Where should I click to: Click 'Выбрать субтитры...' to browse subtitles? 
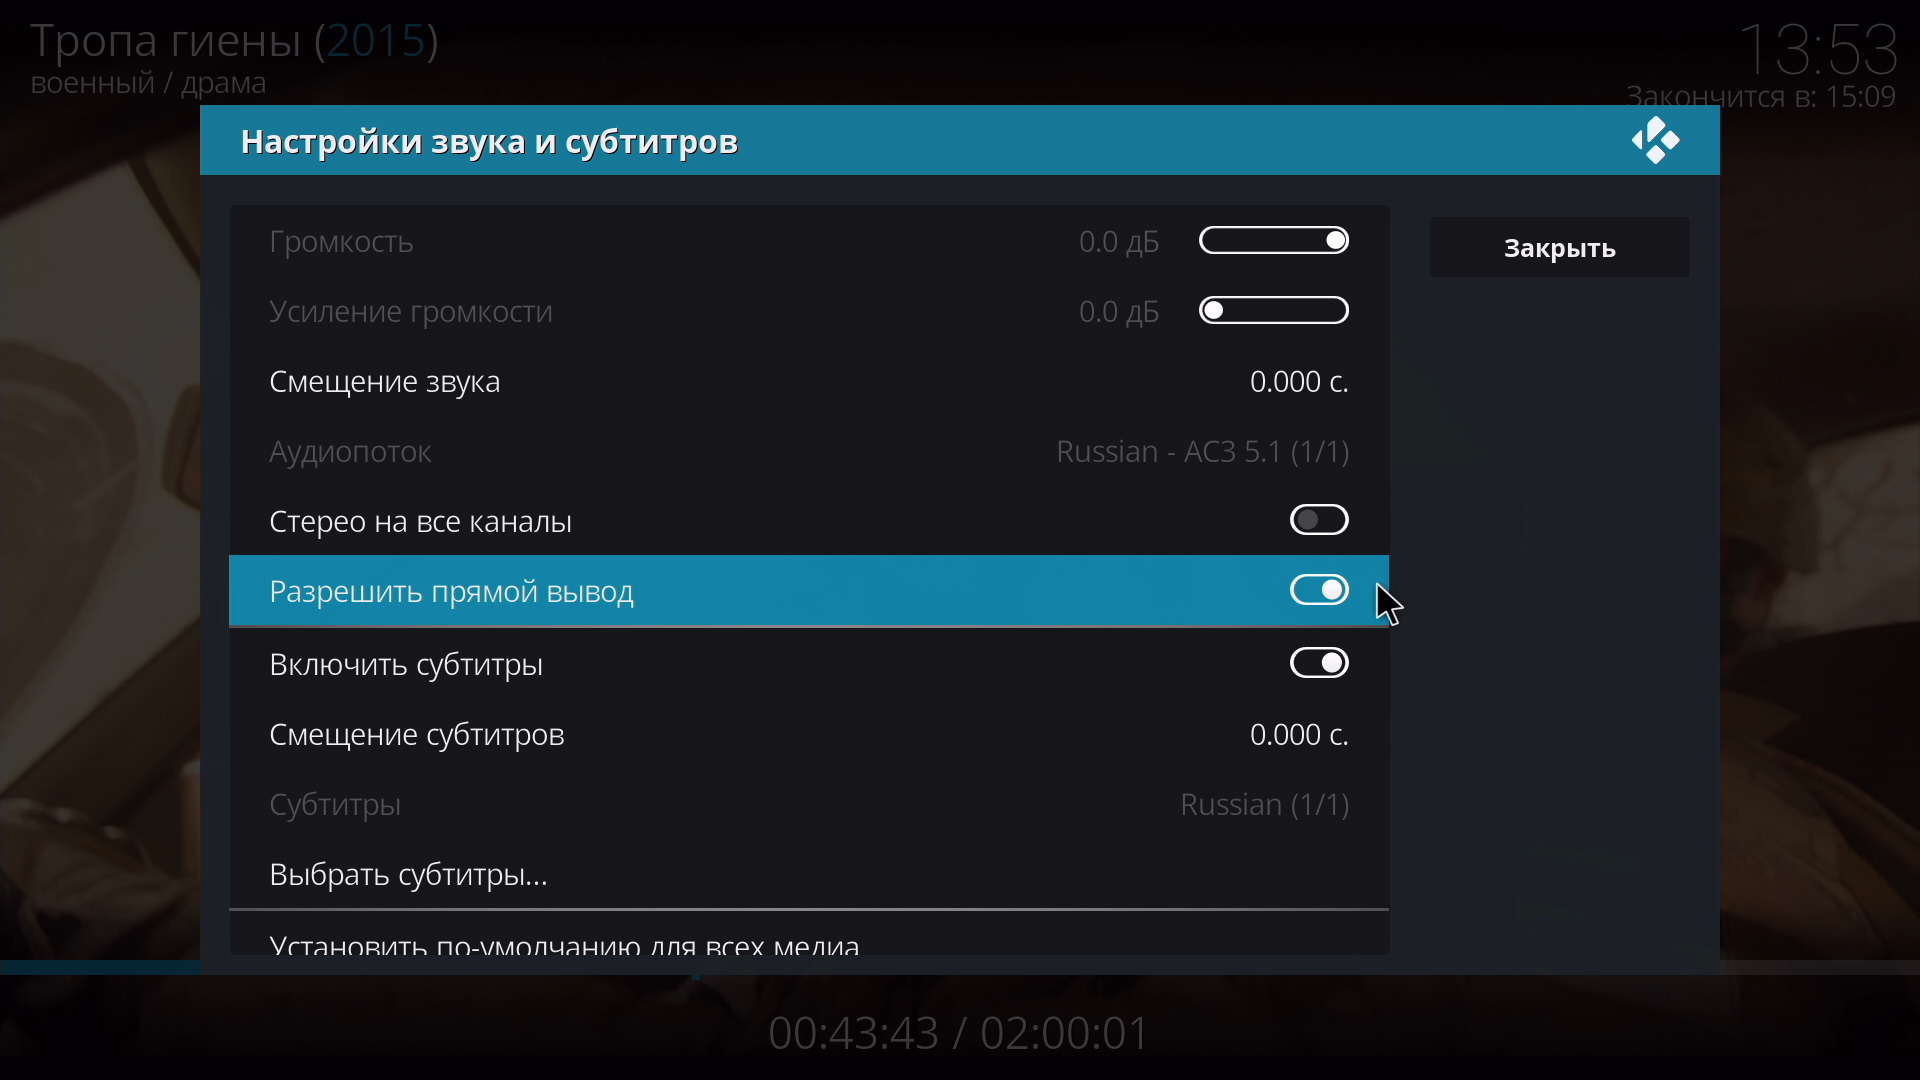(809, 875)
